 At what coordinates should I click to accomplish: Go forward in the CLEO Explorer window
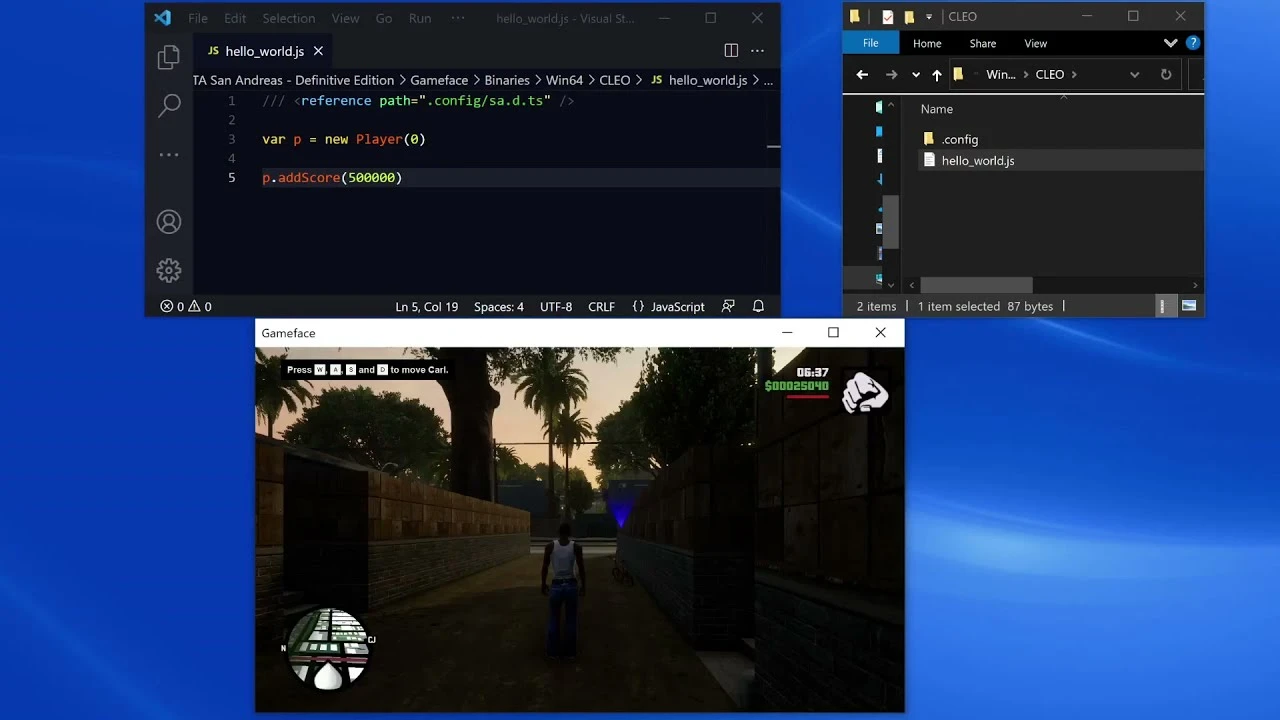(x=891, y=75)
